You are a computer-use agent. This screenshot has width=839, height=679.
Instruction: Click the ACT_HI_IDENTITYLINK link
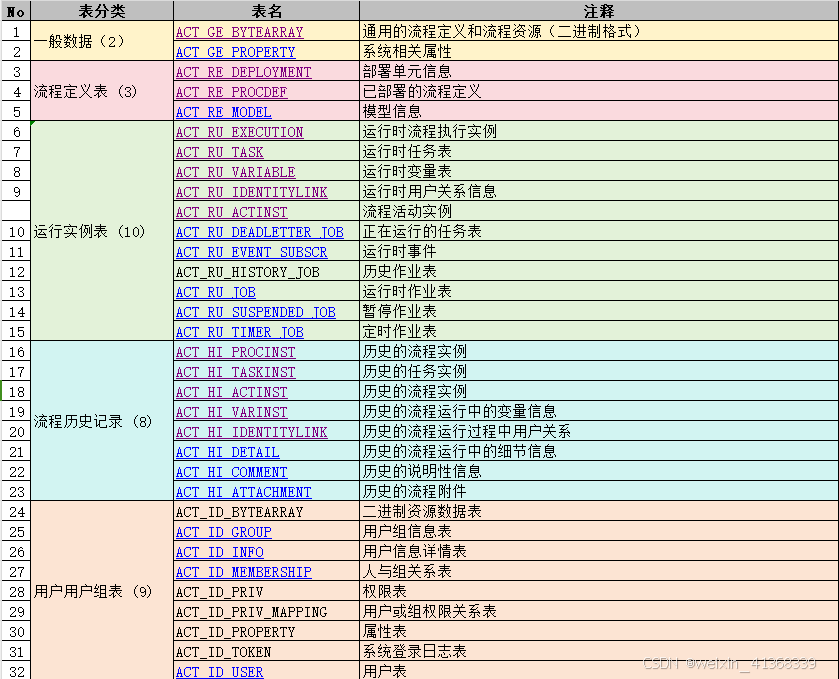tap(251, 432)
